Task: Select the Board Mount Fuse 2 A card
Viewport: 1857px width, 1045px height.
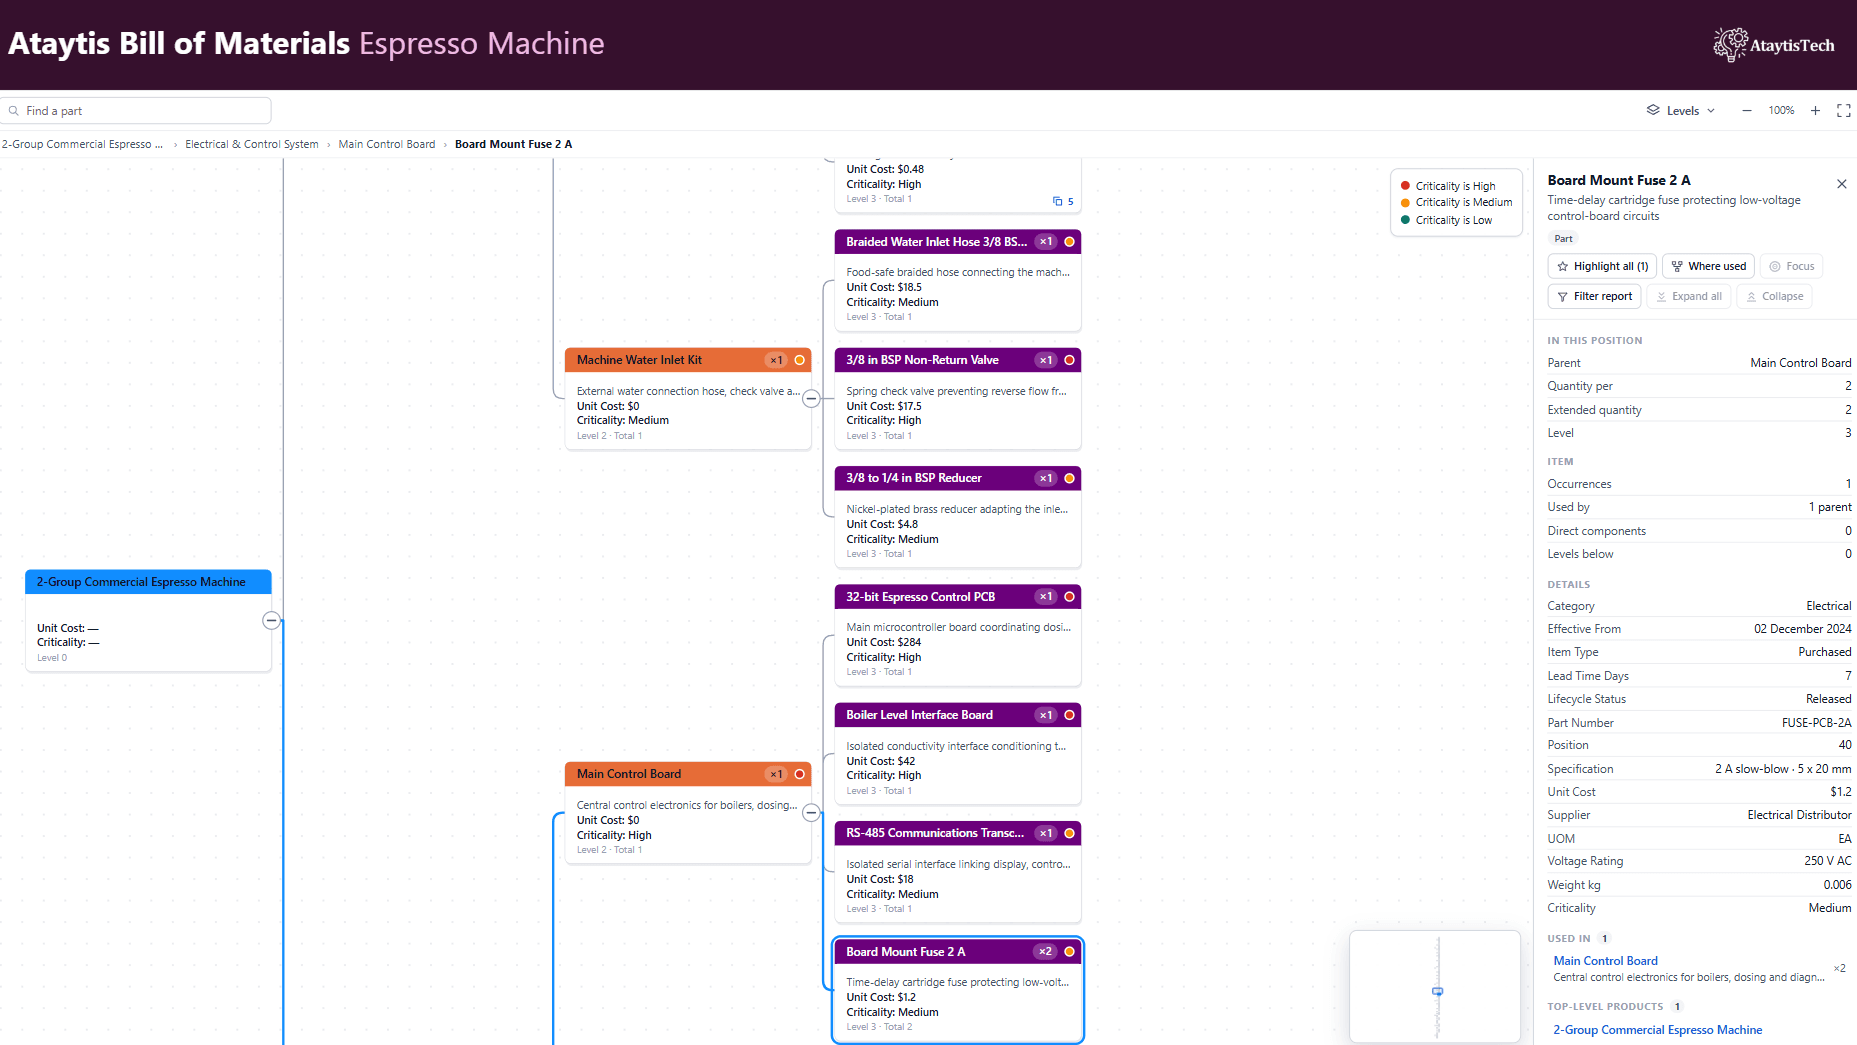Action: point(958,990)
